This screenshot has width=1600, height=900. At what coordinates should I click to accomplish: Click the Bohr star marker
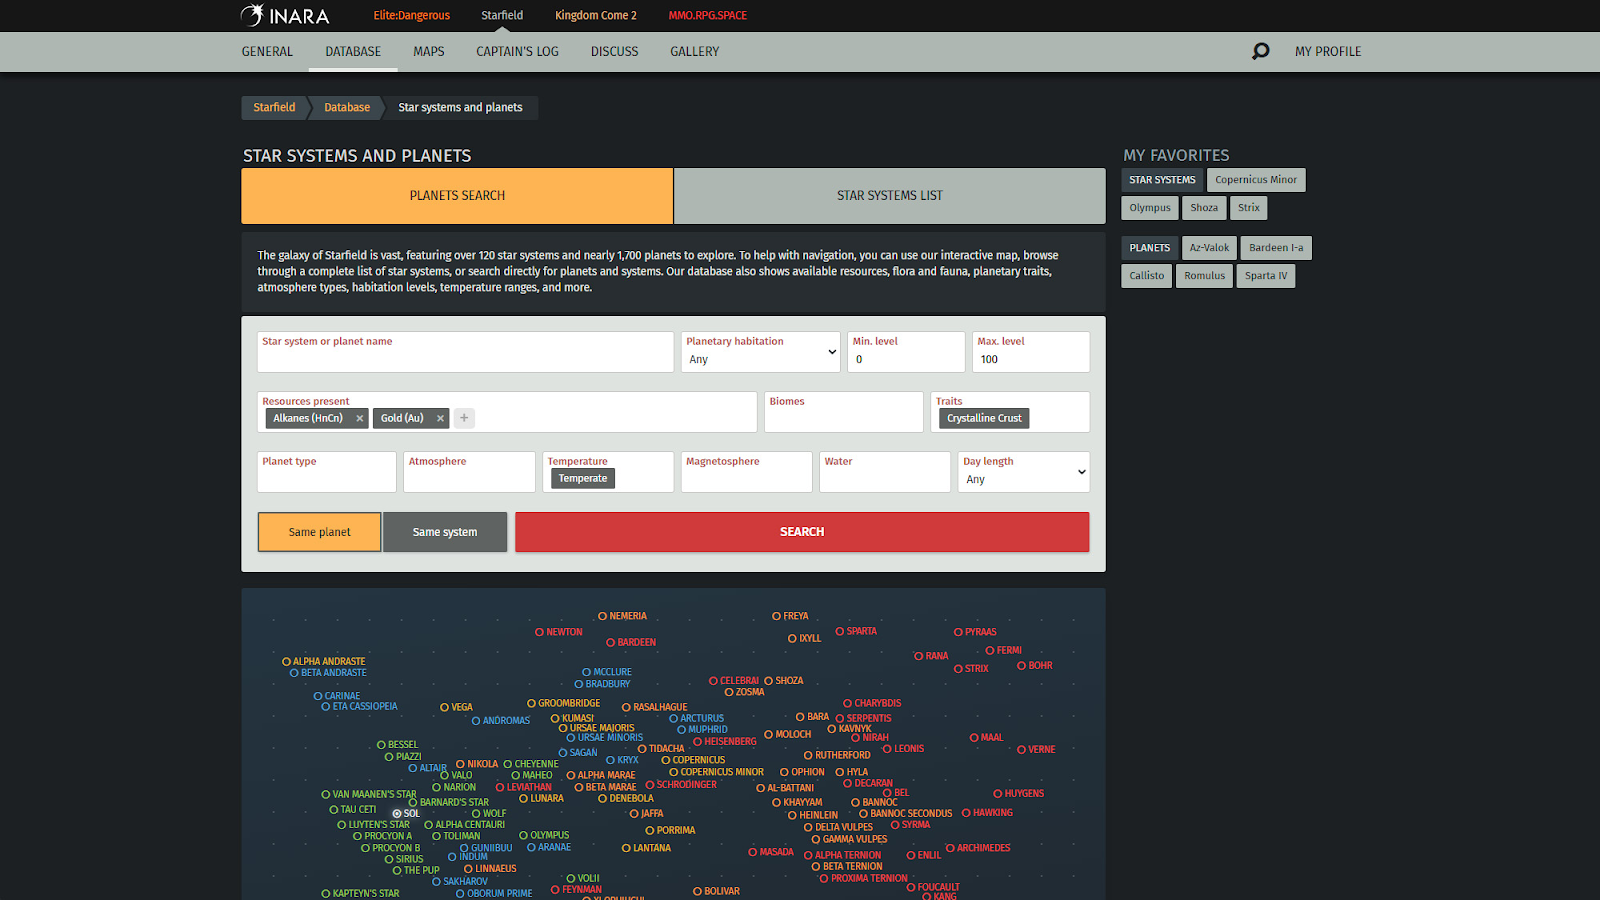click(x=1022, y=666)
